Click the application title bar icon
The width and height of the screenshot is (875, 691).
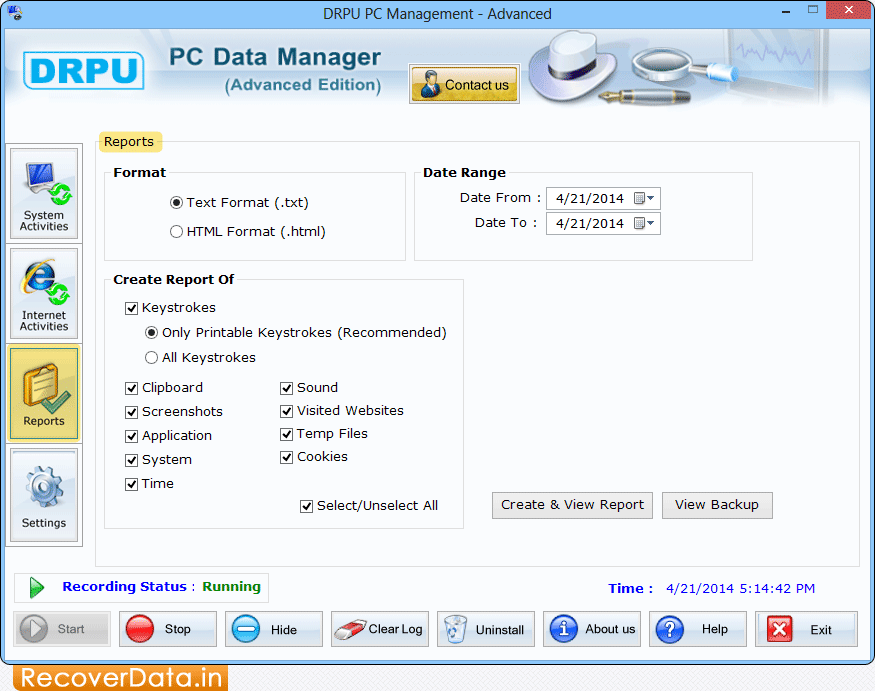click(15, 12)
